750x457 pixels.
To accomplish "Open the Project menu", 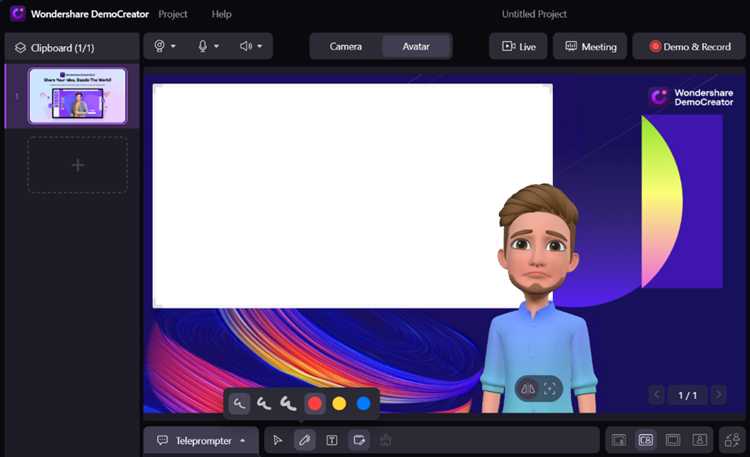I will pyautogui.click(x=173, y=14).
